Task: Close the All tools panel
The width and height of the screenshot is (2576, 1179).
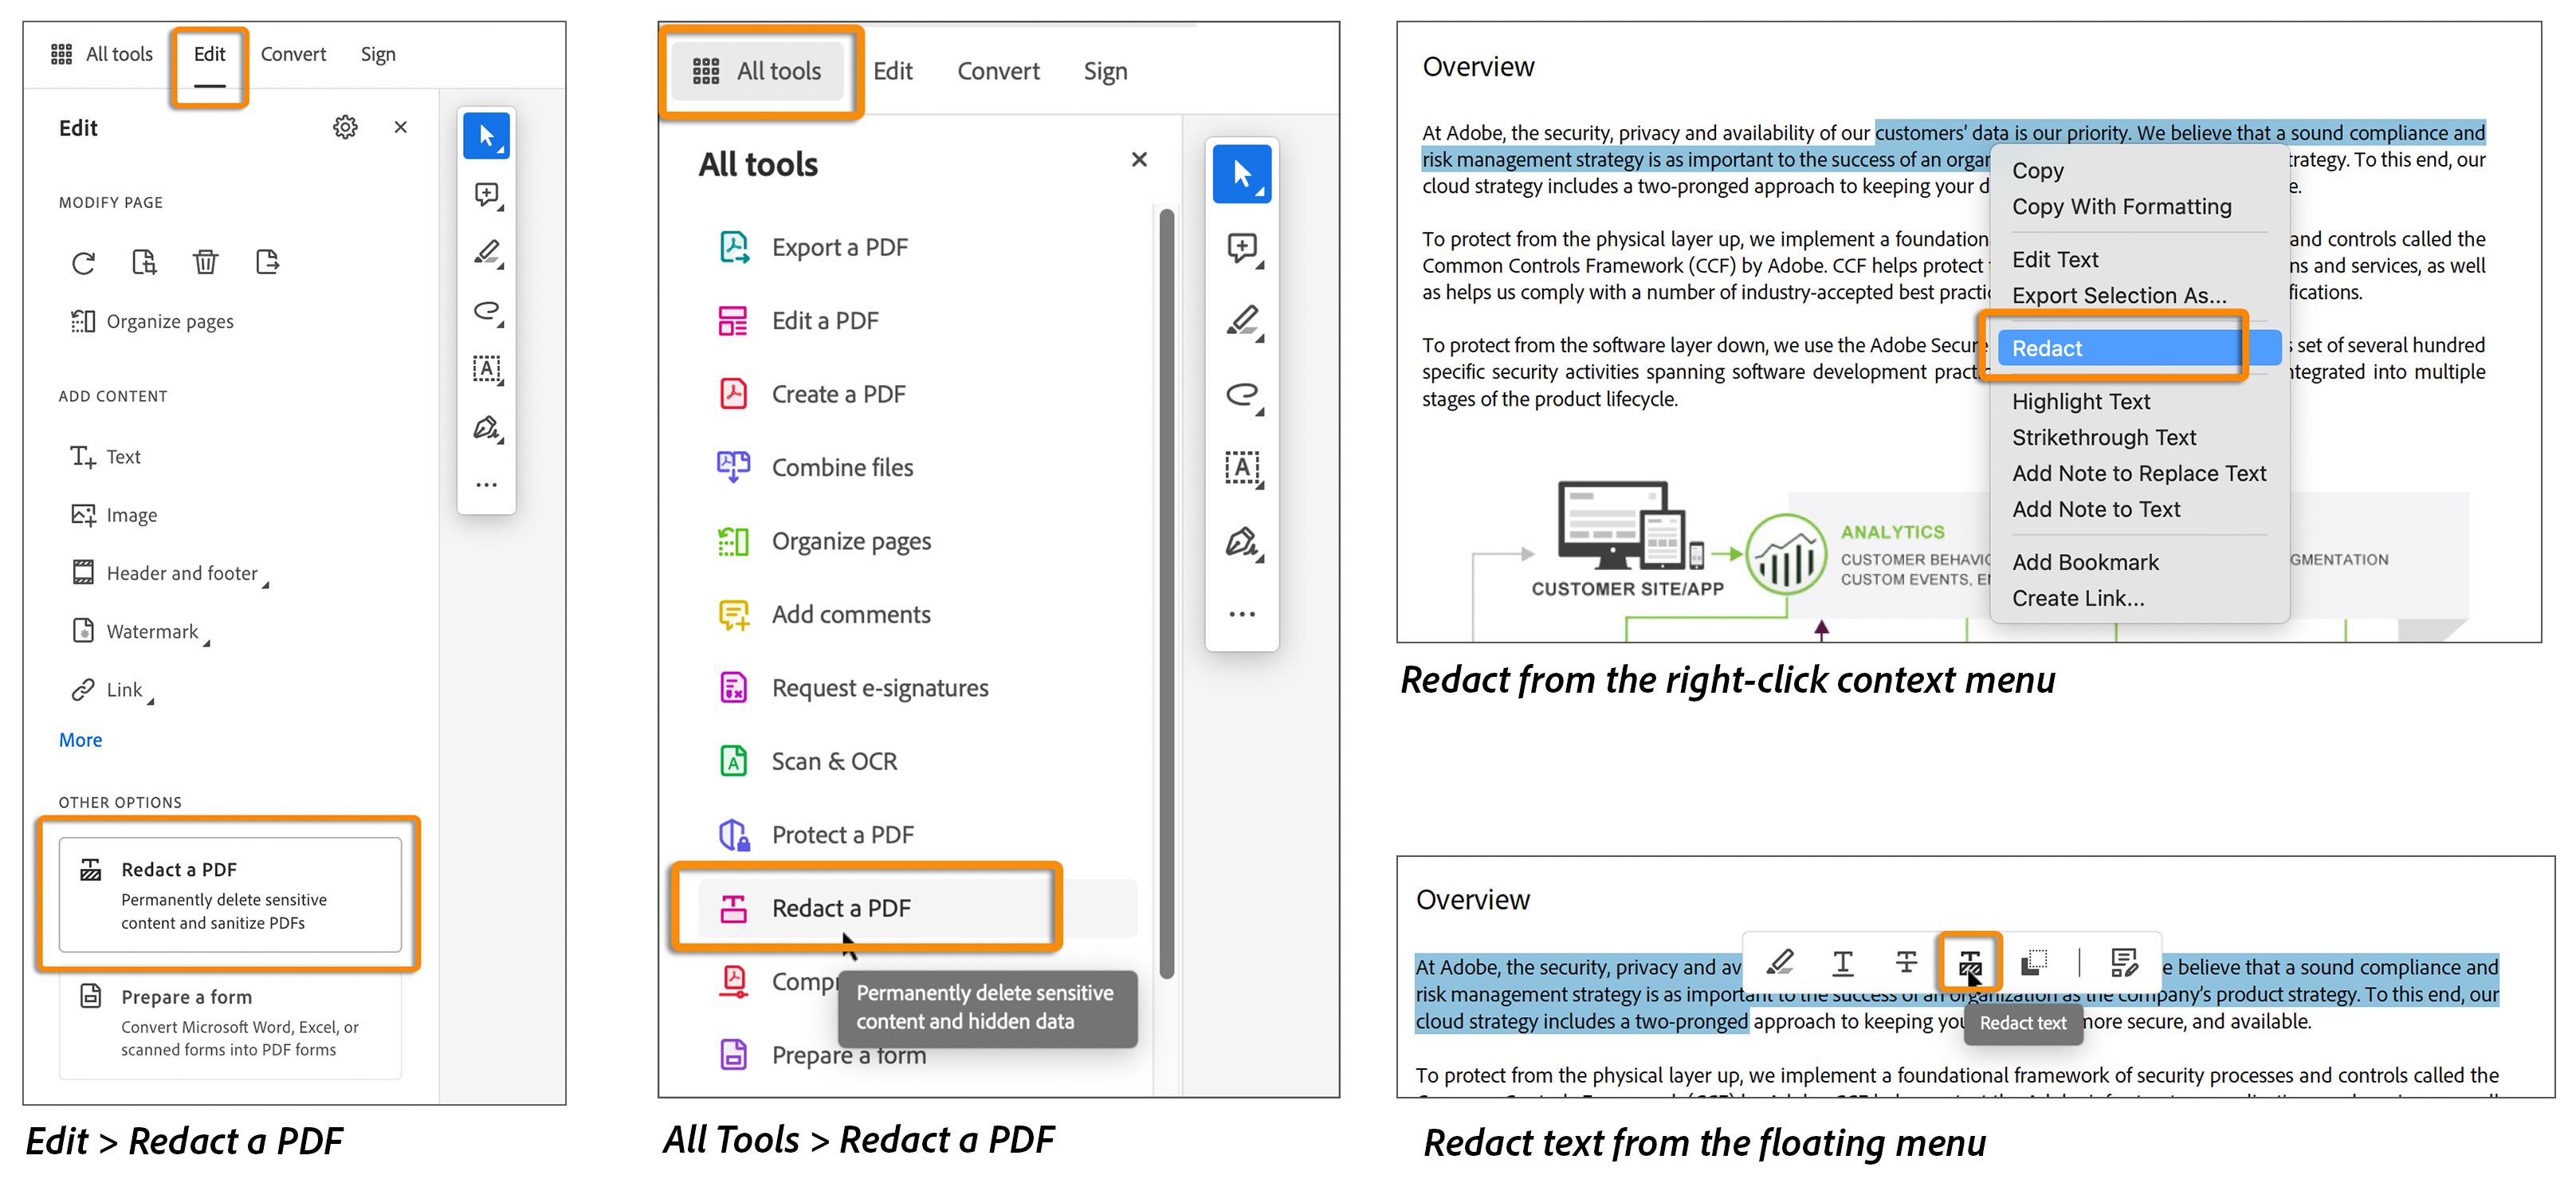Action: (x=1139, y=160)
